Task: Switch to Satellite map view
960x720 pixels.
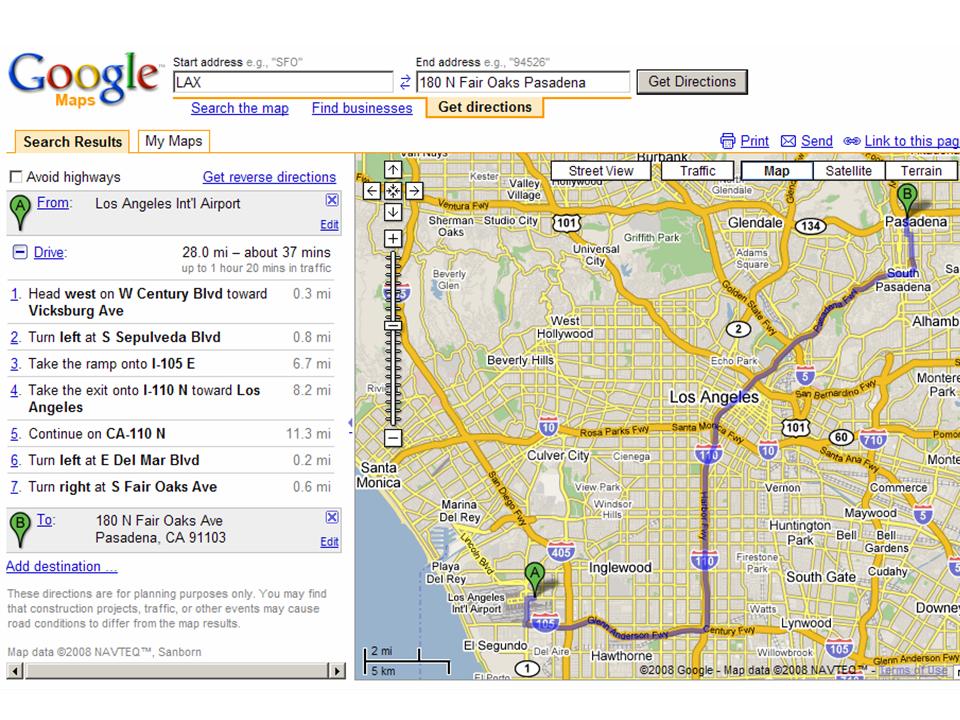Action: coord(849,171)
